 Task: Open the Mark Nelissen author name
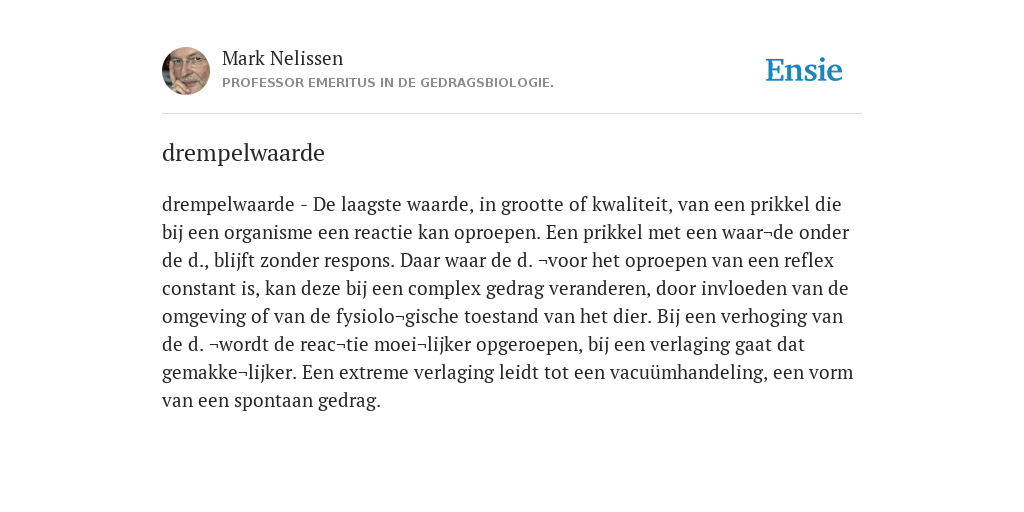click(282, 59)
